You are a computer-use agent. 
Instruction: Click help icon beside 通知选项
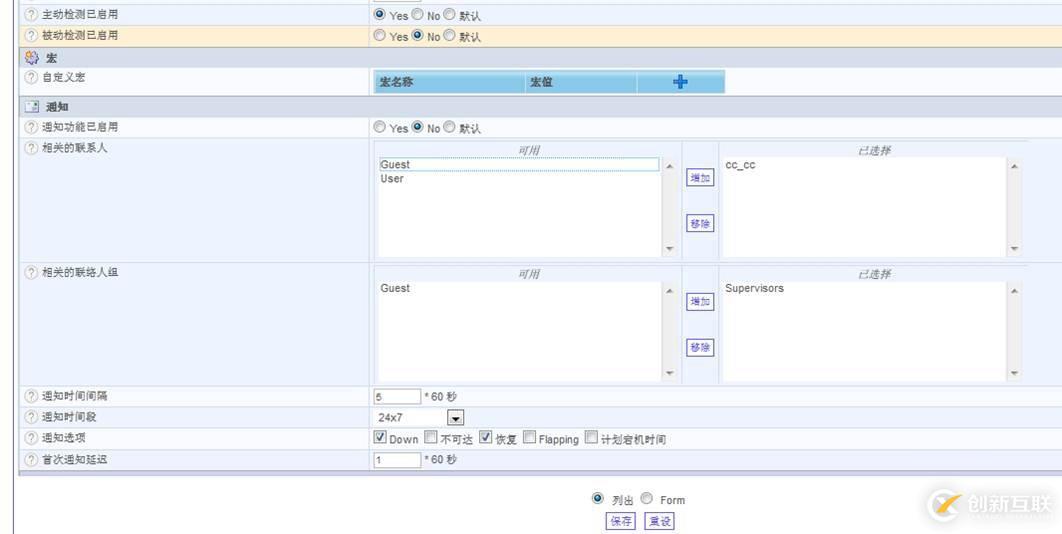(31, 438)
